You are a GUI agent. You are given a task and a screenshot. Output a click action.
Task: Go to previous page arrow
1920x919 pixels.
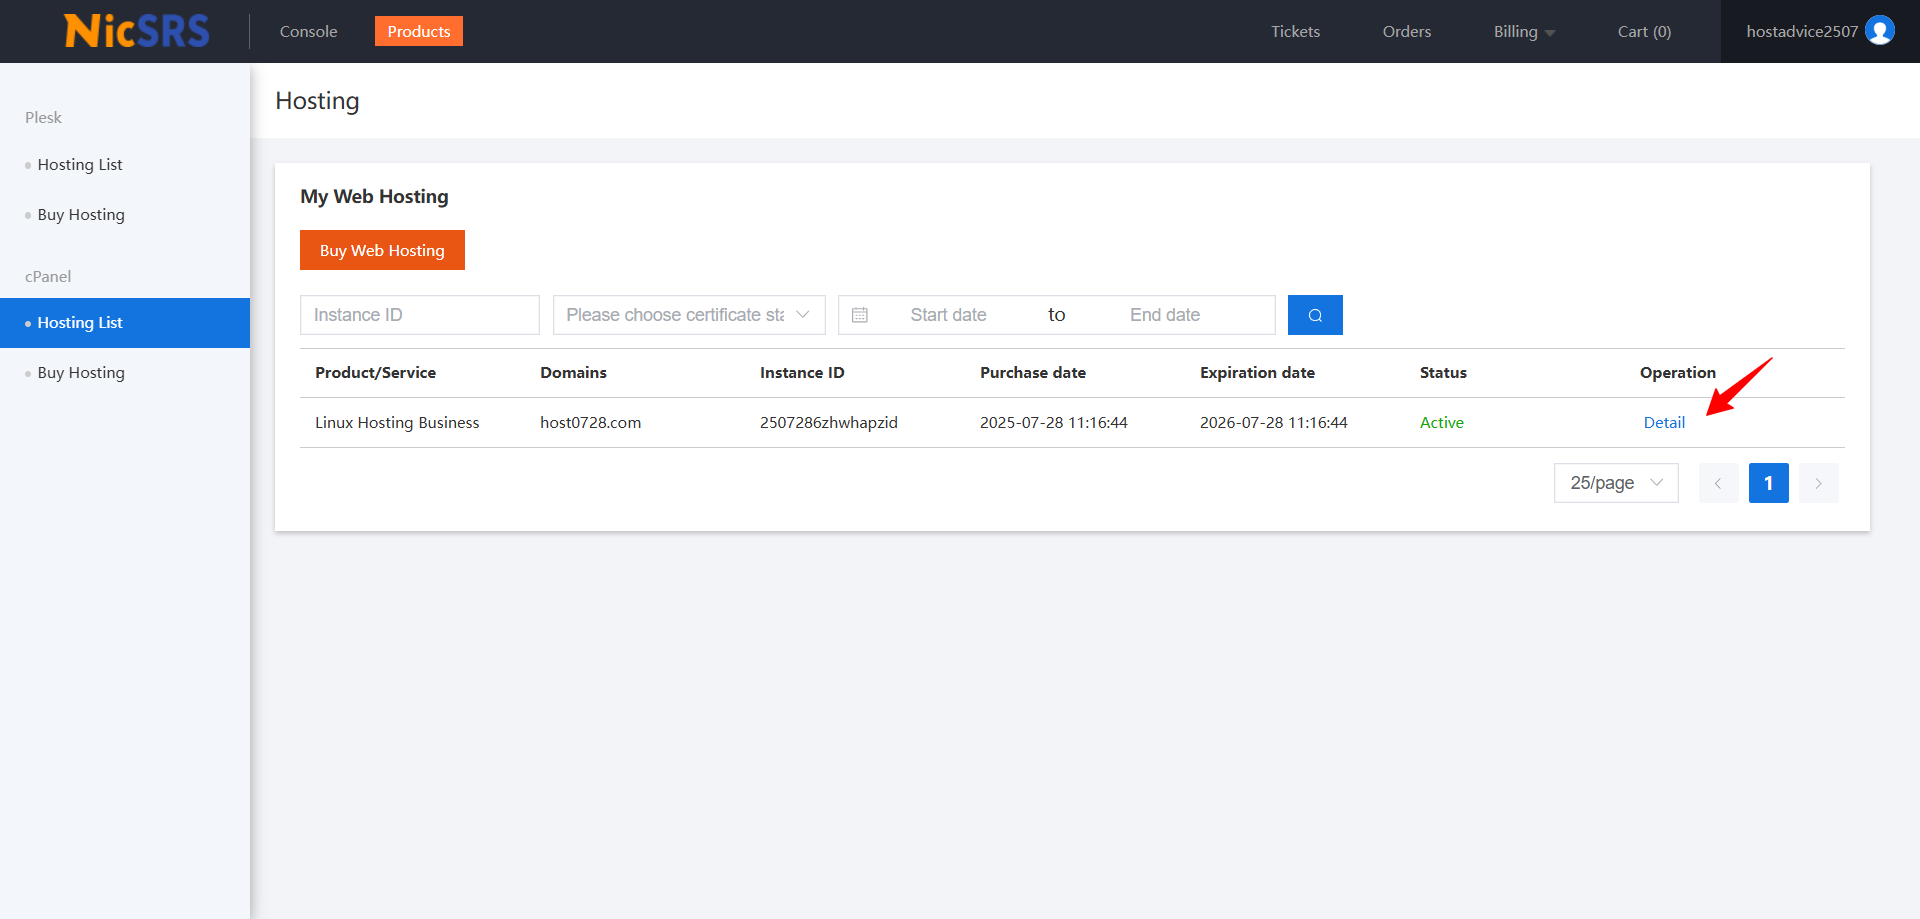[x=1718, y=483]
